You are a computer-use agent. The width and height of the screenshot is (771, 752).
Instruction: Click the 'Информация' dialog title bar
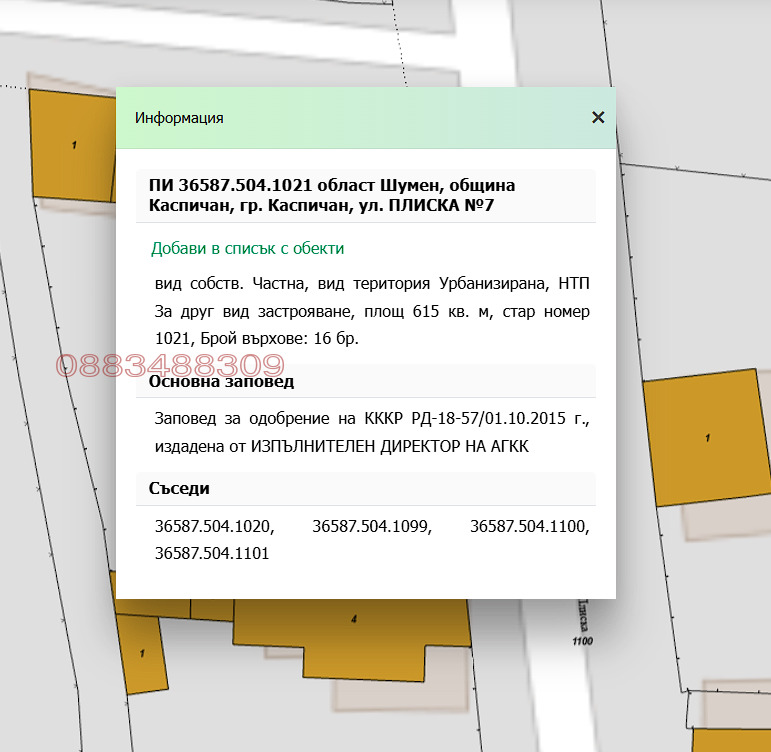[x=350, y=118]
